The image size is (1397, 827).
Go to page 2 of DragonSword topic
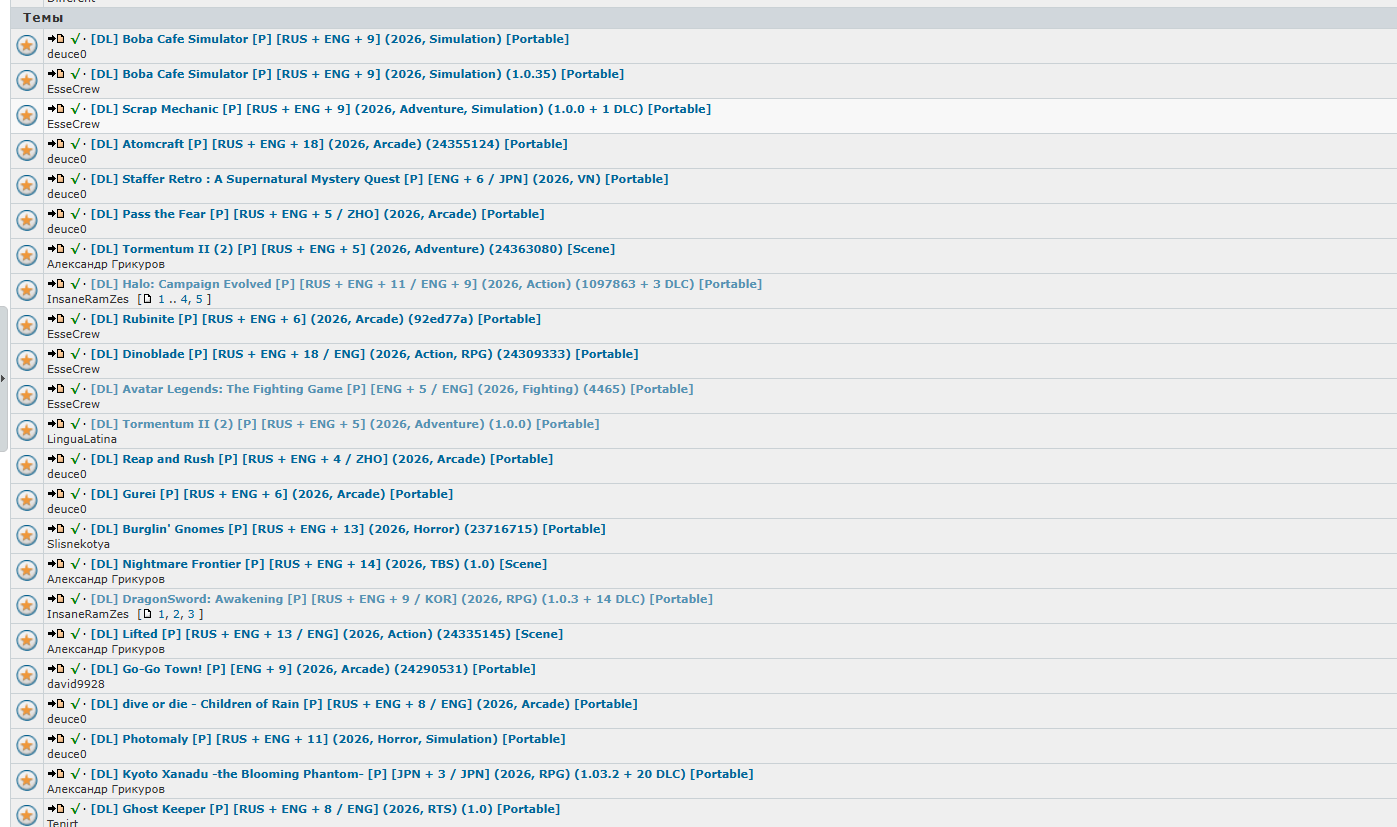click(176, 614)
